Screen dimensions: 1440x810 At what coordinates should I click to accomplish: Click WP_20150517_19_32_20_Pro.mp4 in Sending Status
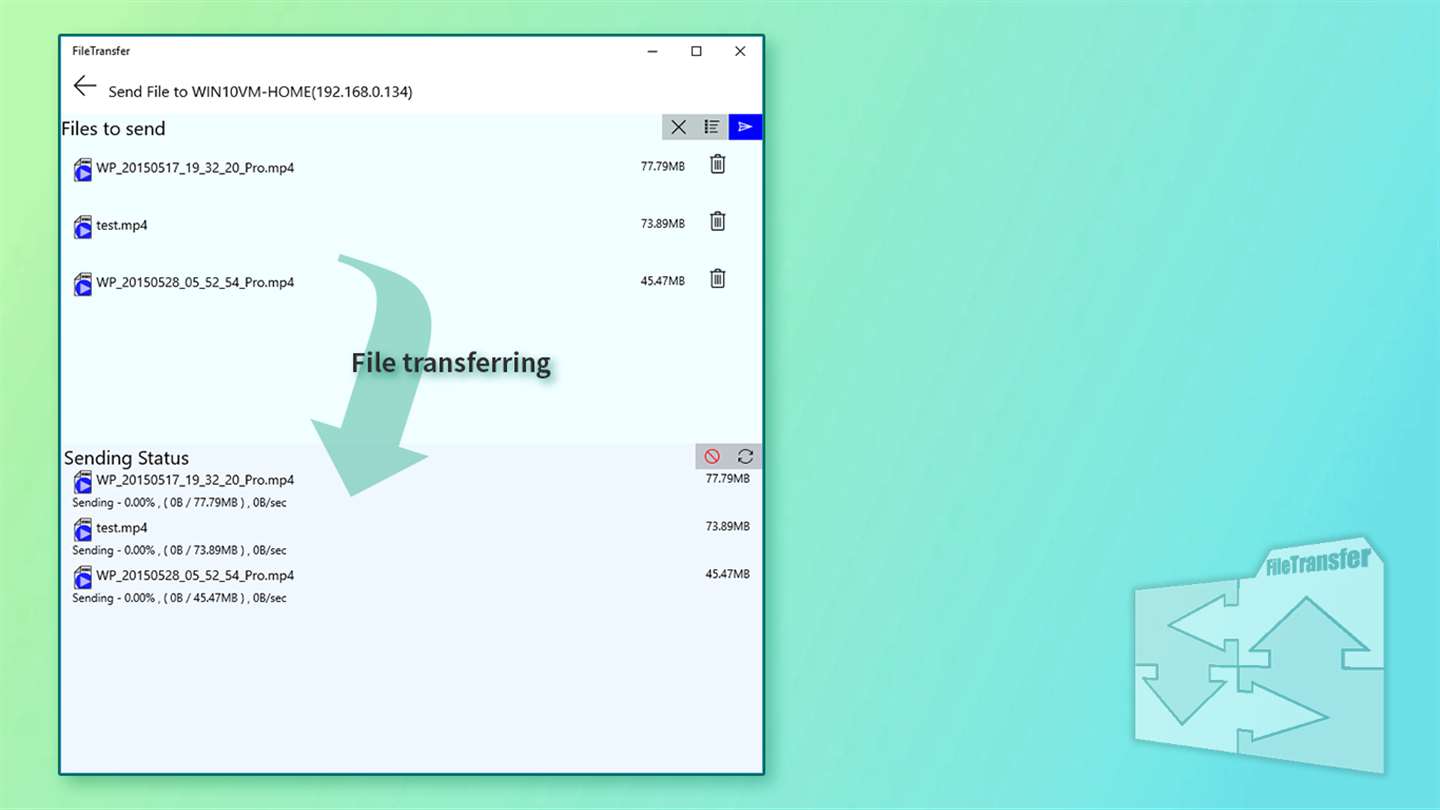[195, 480]
